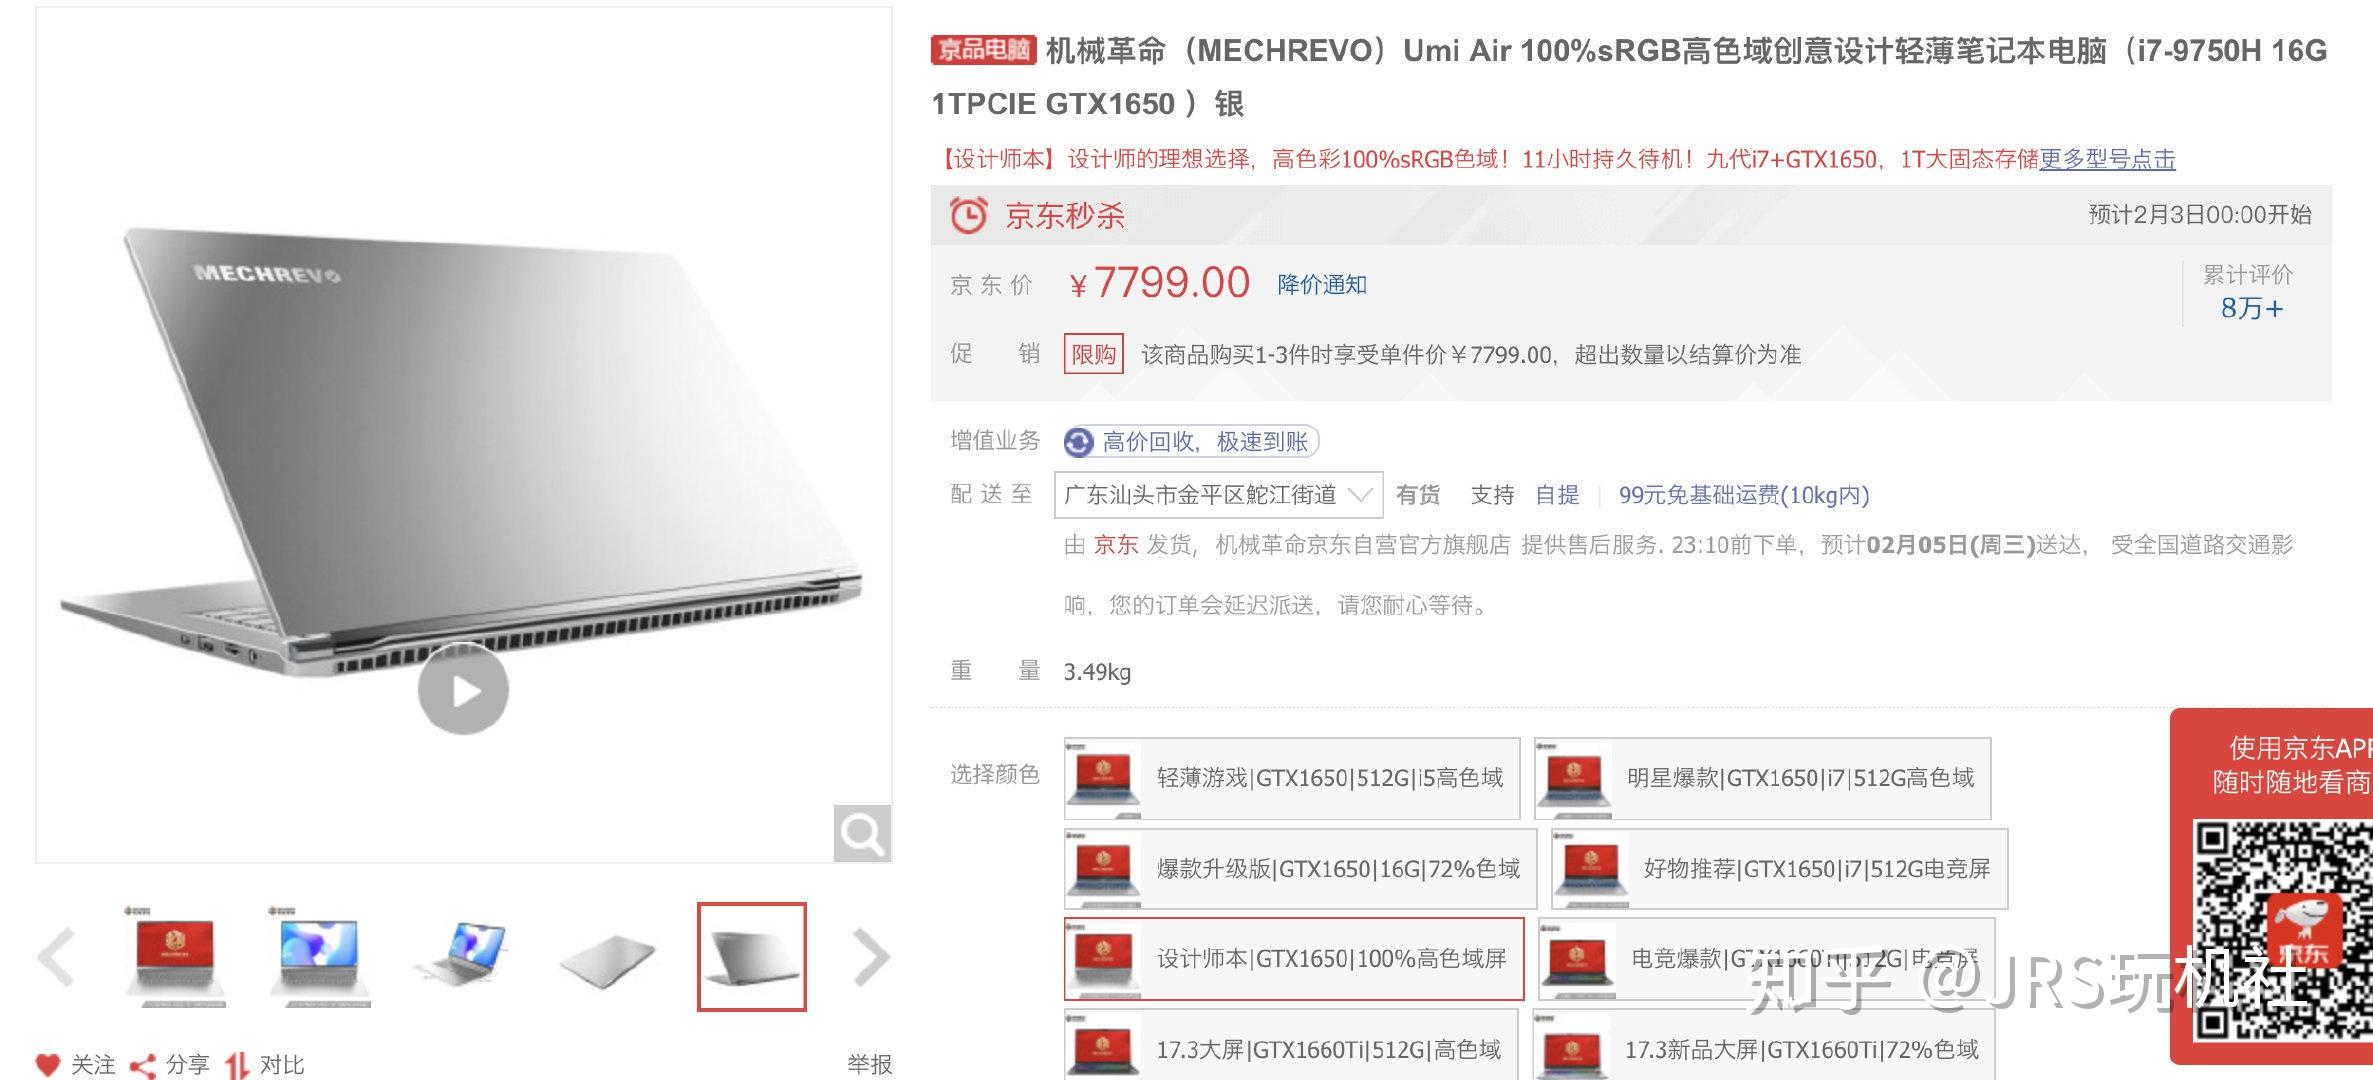This screenshot has height=1080, width=2373.
Task: Select option 爆款升级版|GTX1650|16G|72%色域
Action: 1300,868
